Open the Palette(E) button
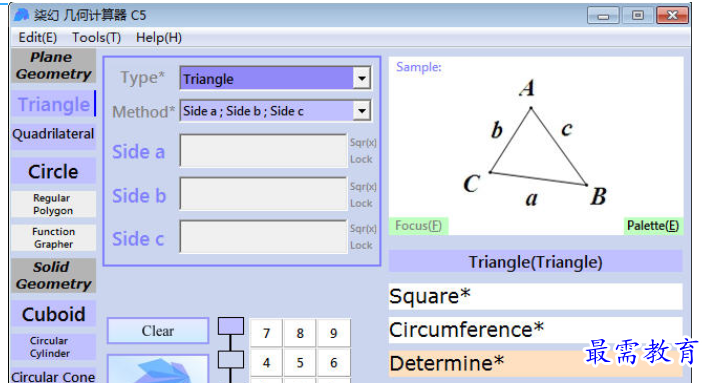 click(653, 226)
